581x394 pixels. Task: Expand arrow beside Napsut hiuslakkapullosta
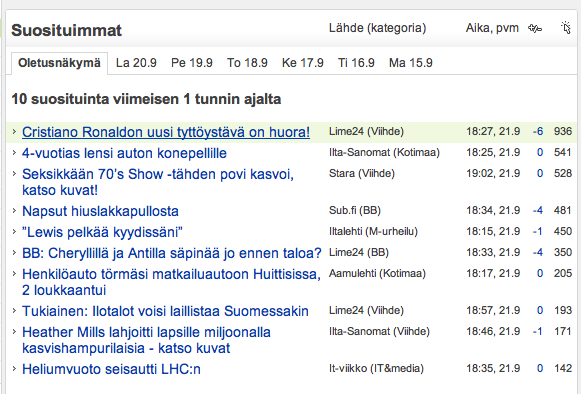(14, 211)
